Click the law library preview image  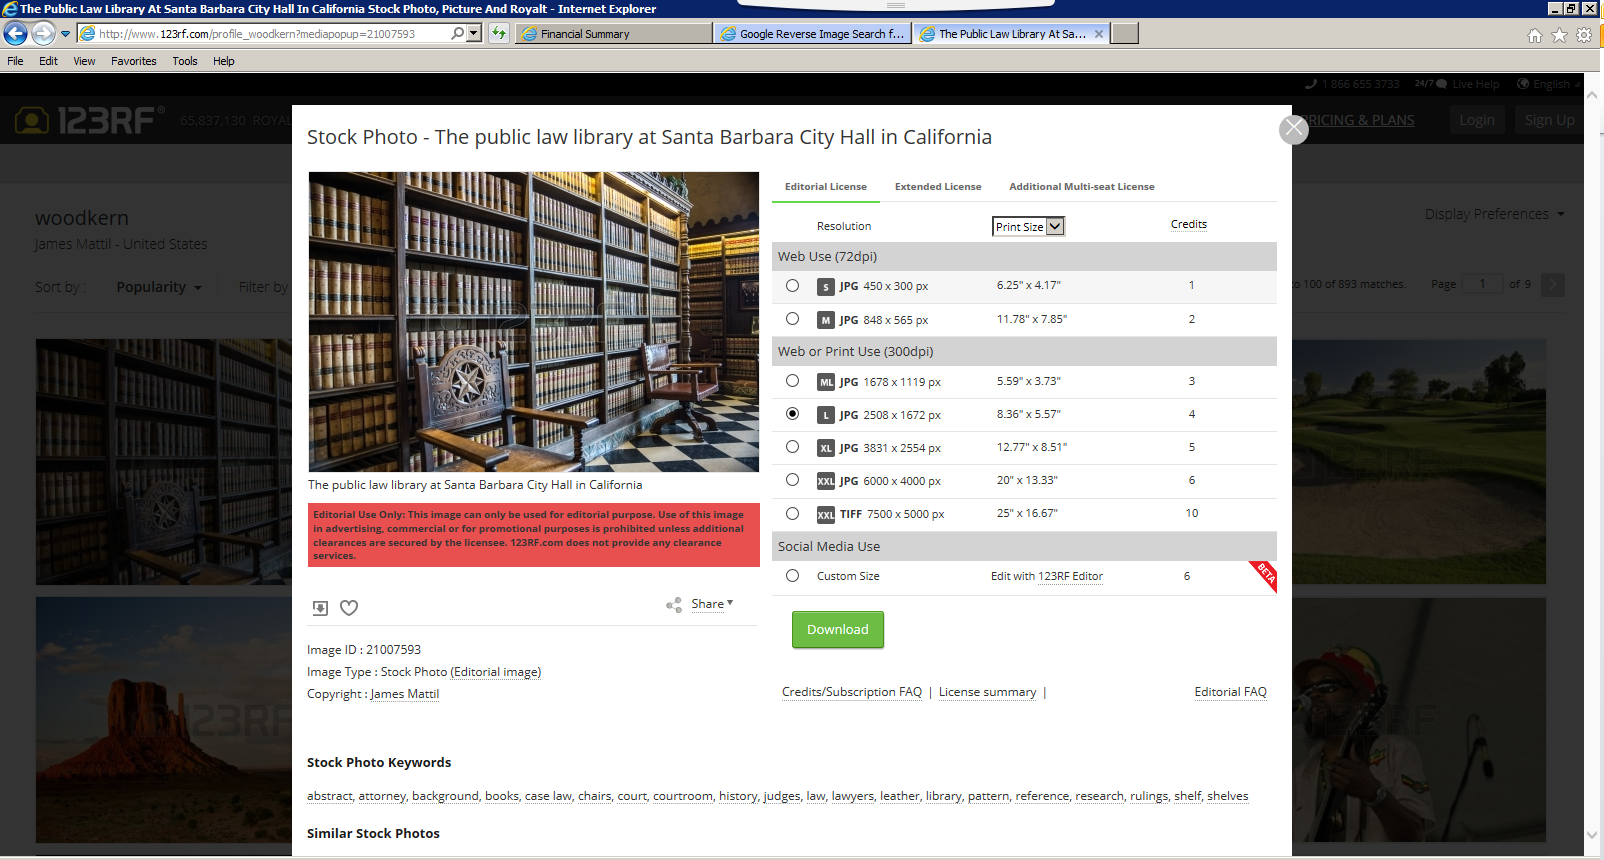534,321
